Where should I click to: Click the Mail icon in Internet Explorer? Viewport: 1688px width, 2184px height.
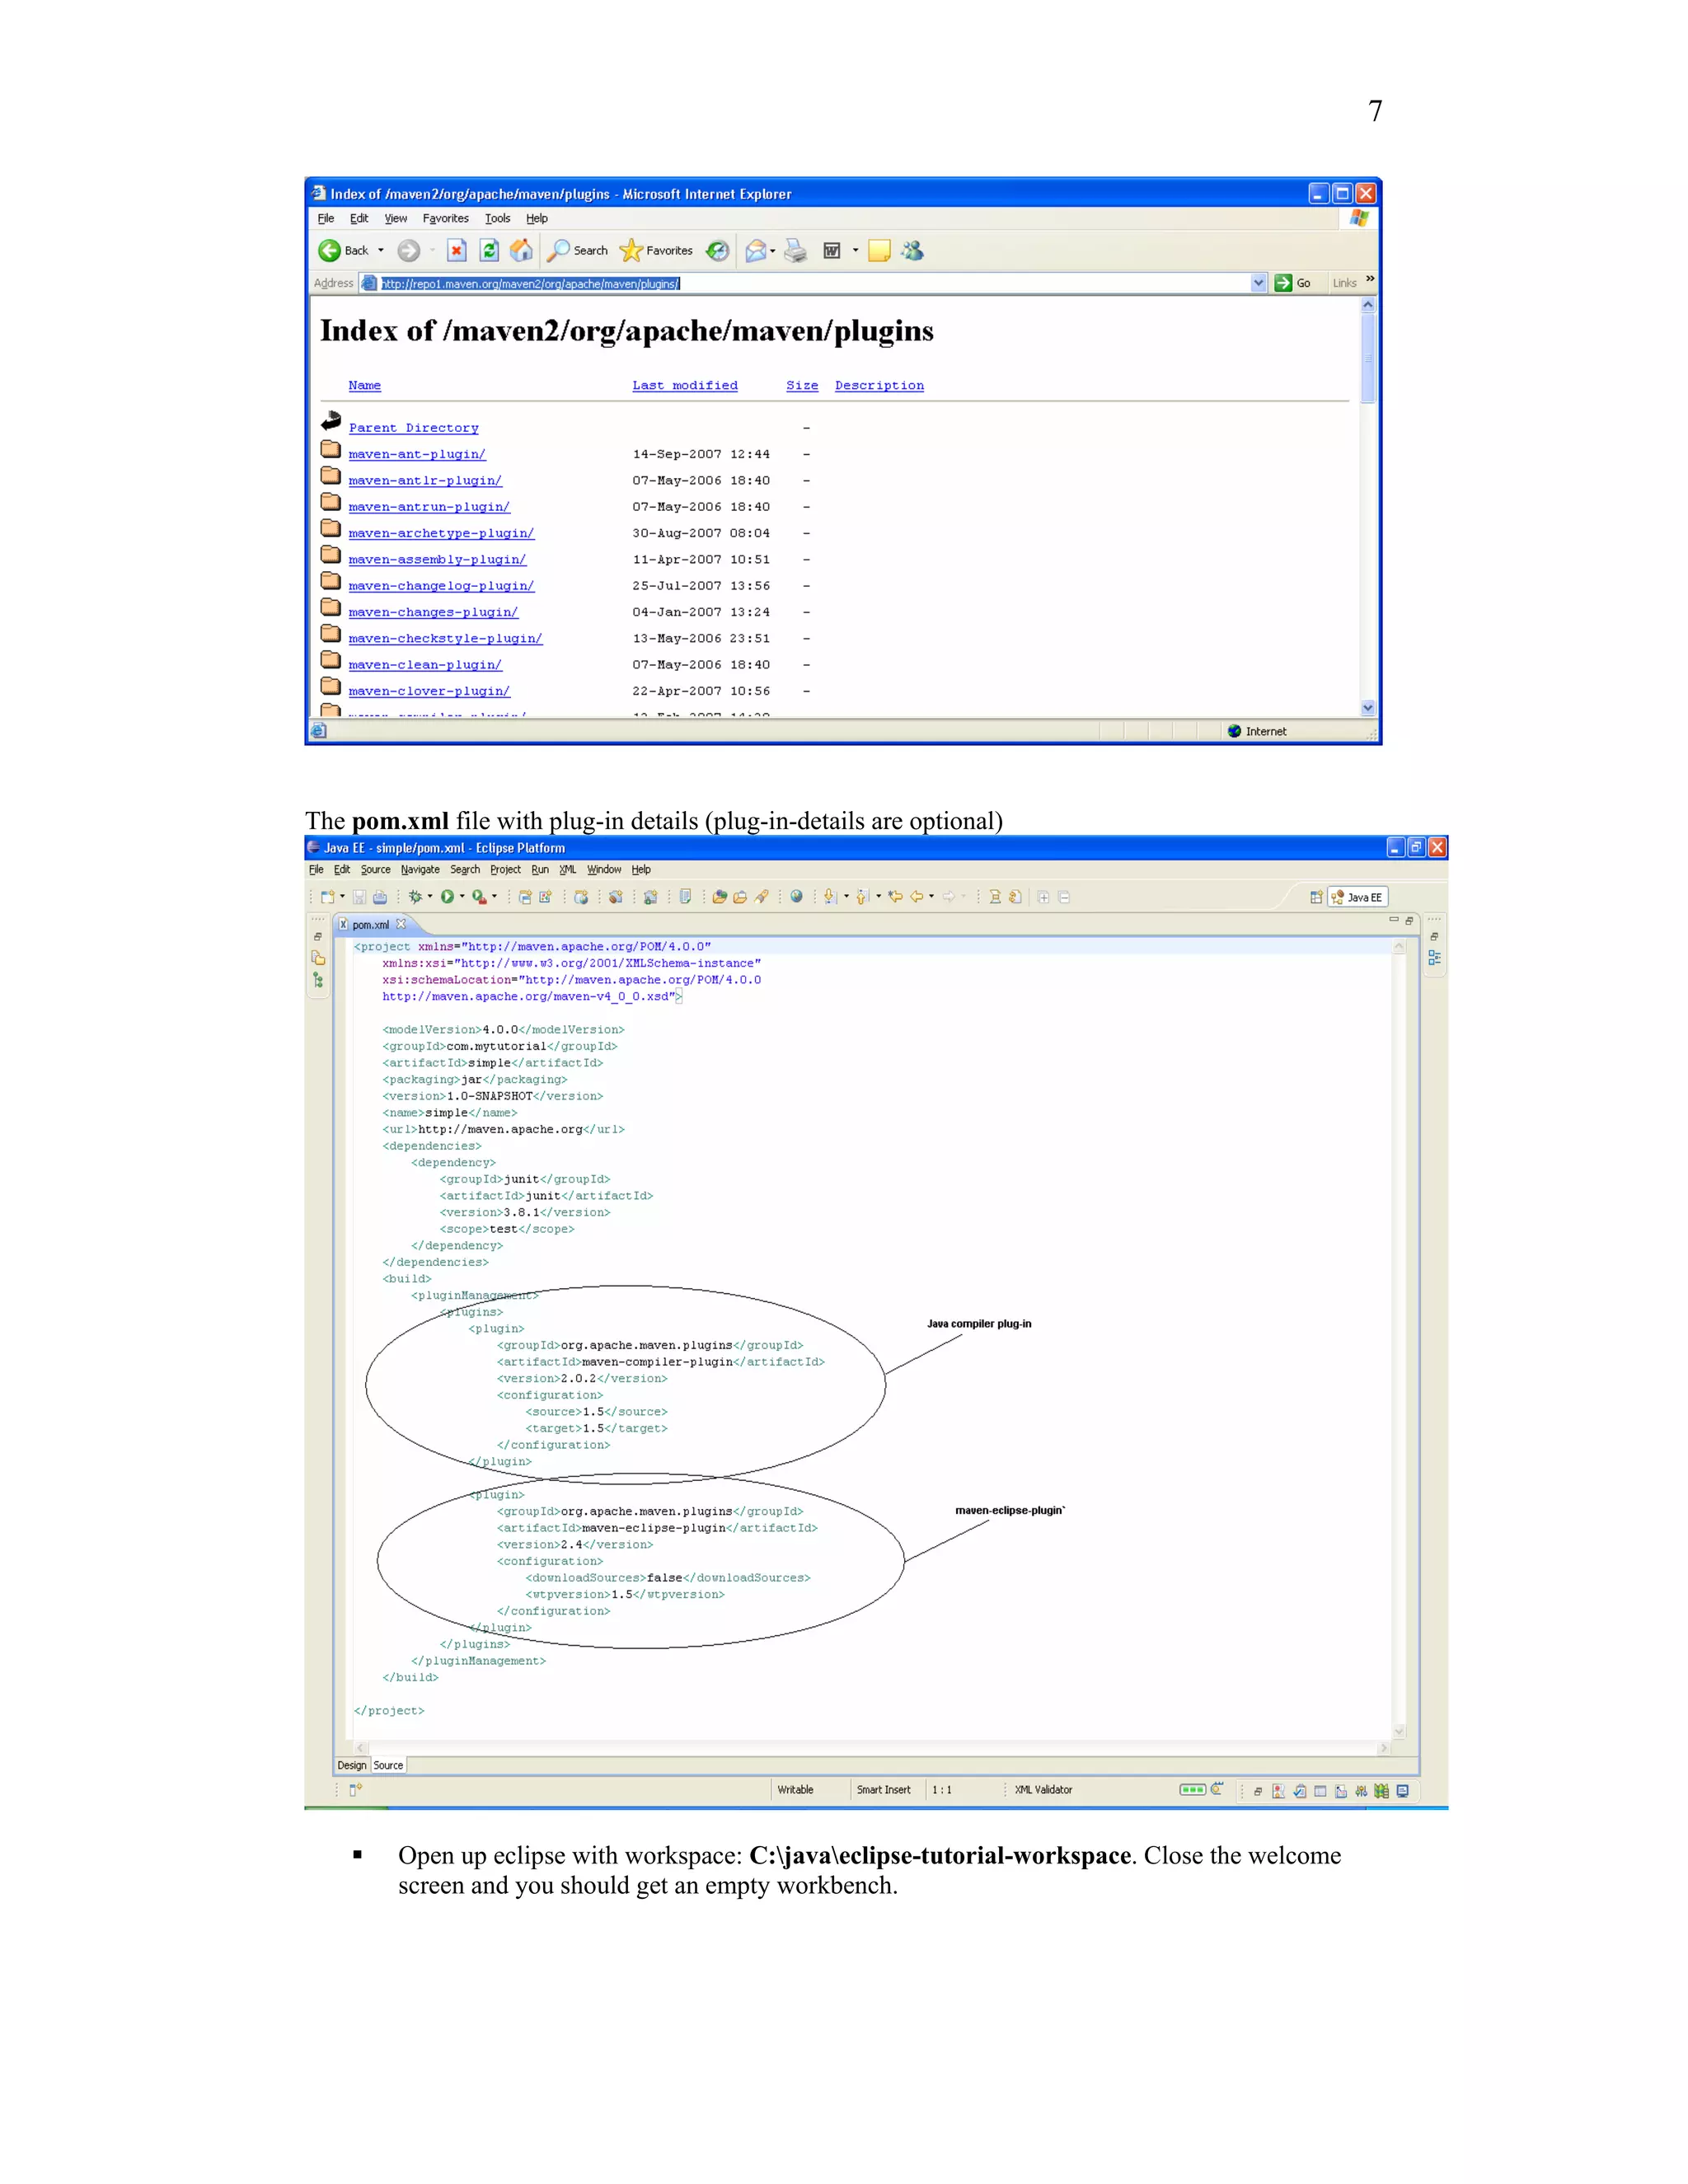(756, 250)
